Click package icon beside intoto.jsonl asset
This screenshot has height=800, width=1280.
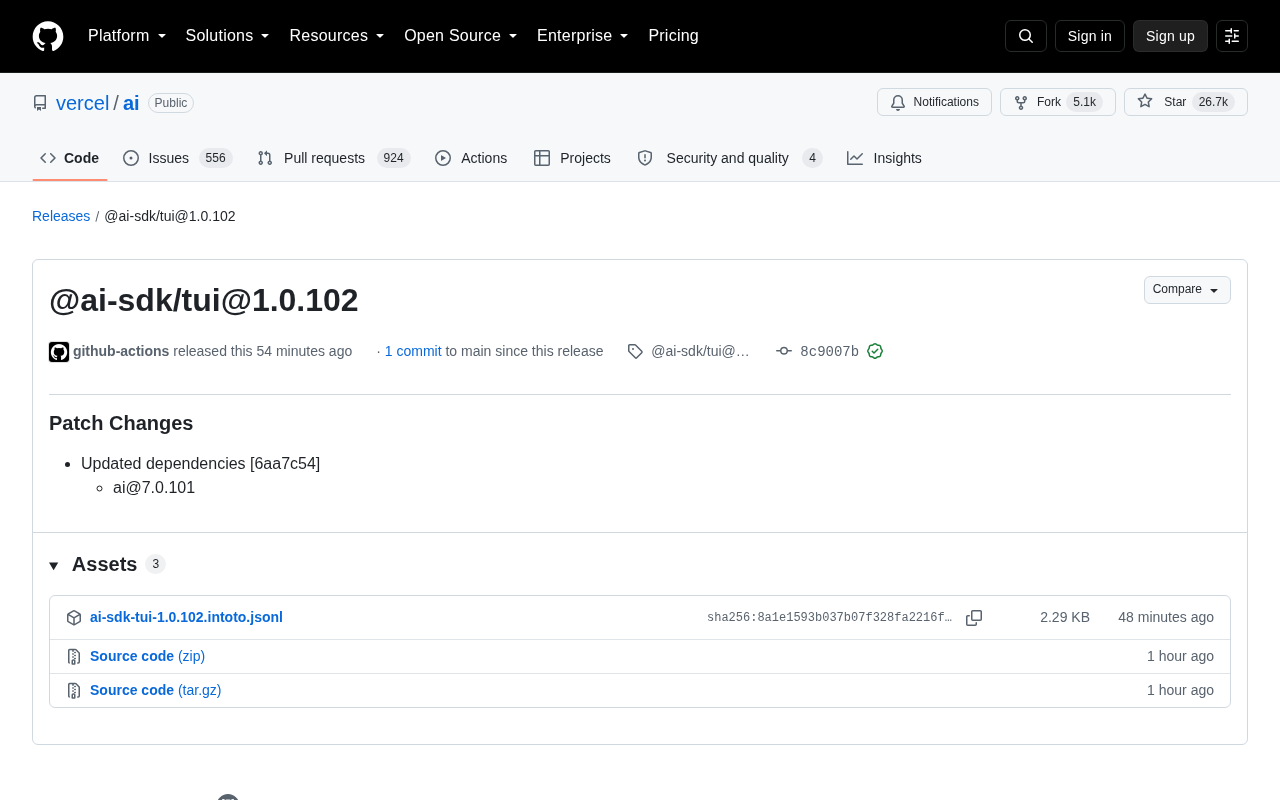[x=74, y=618]
